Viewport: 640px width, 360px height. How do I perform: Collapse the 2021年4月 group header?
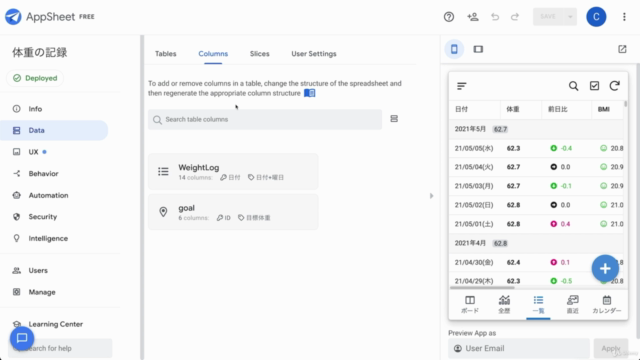coord(536,243)
